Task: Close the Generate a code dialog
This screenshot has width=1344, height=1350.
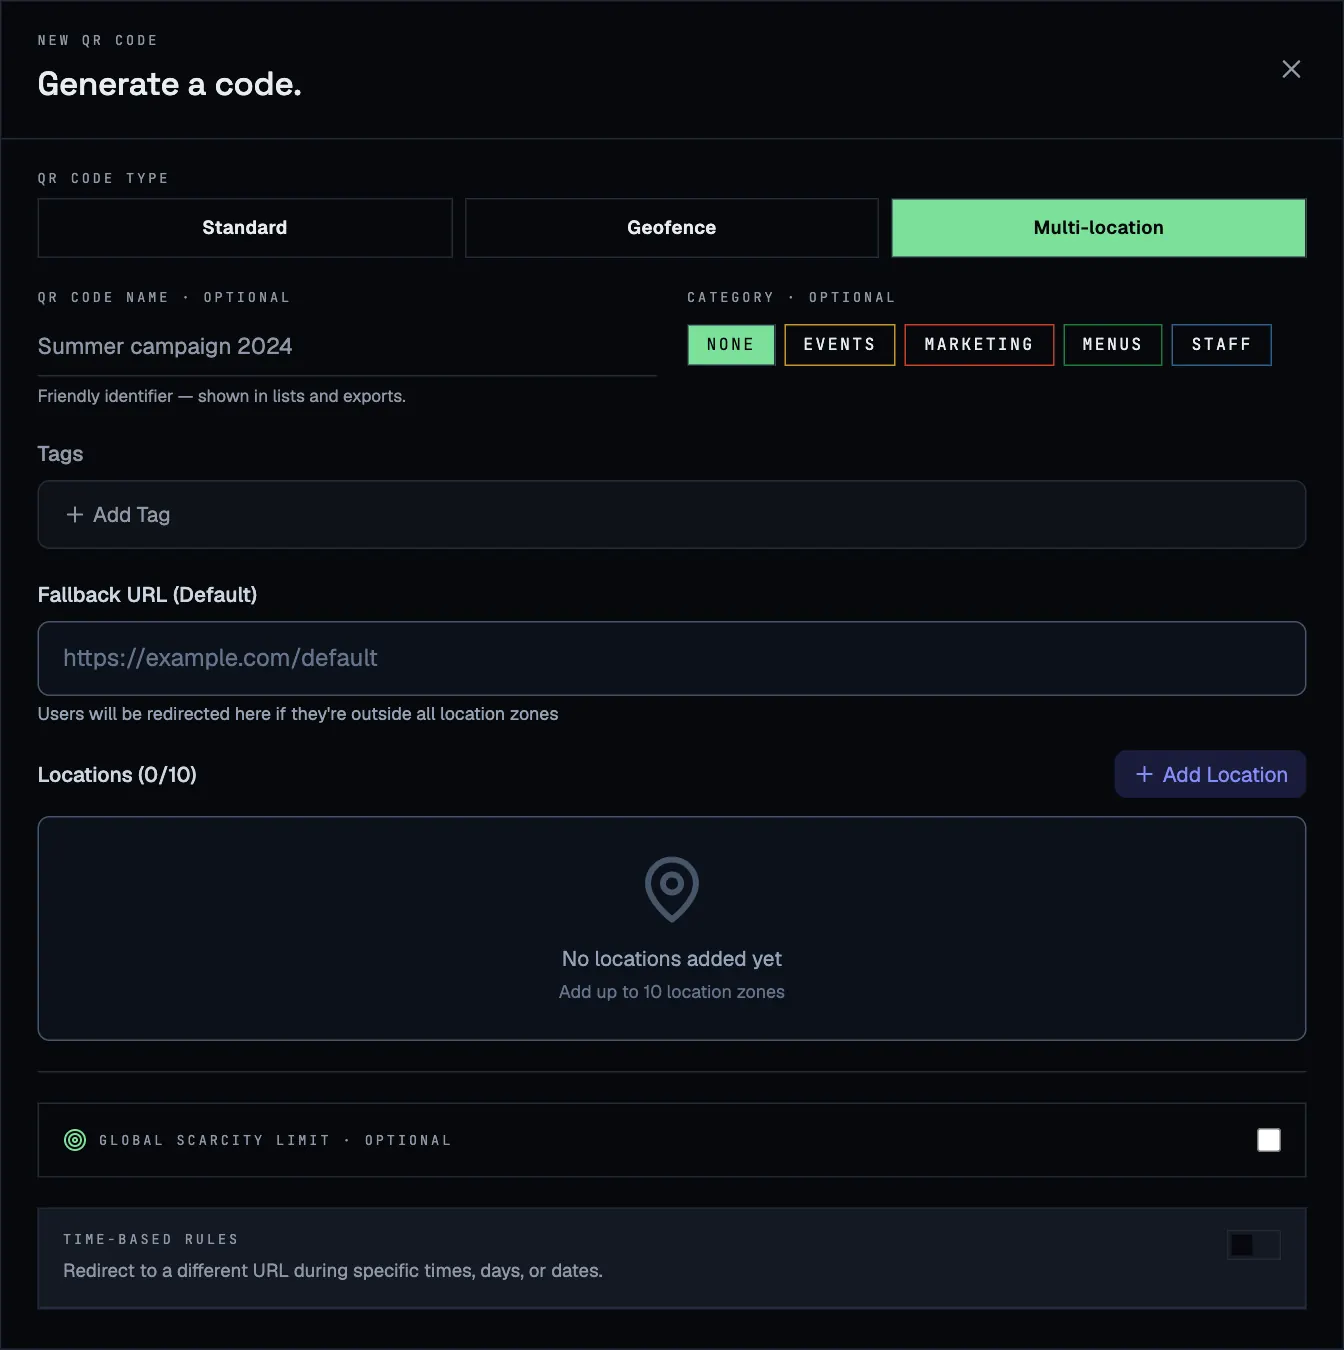Action: click(1291, 69)
